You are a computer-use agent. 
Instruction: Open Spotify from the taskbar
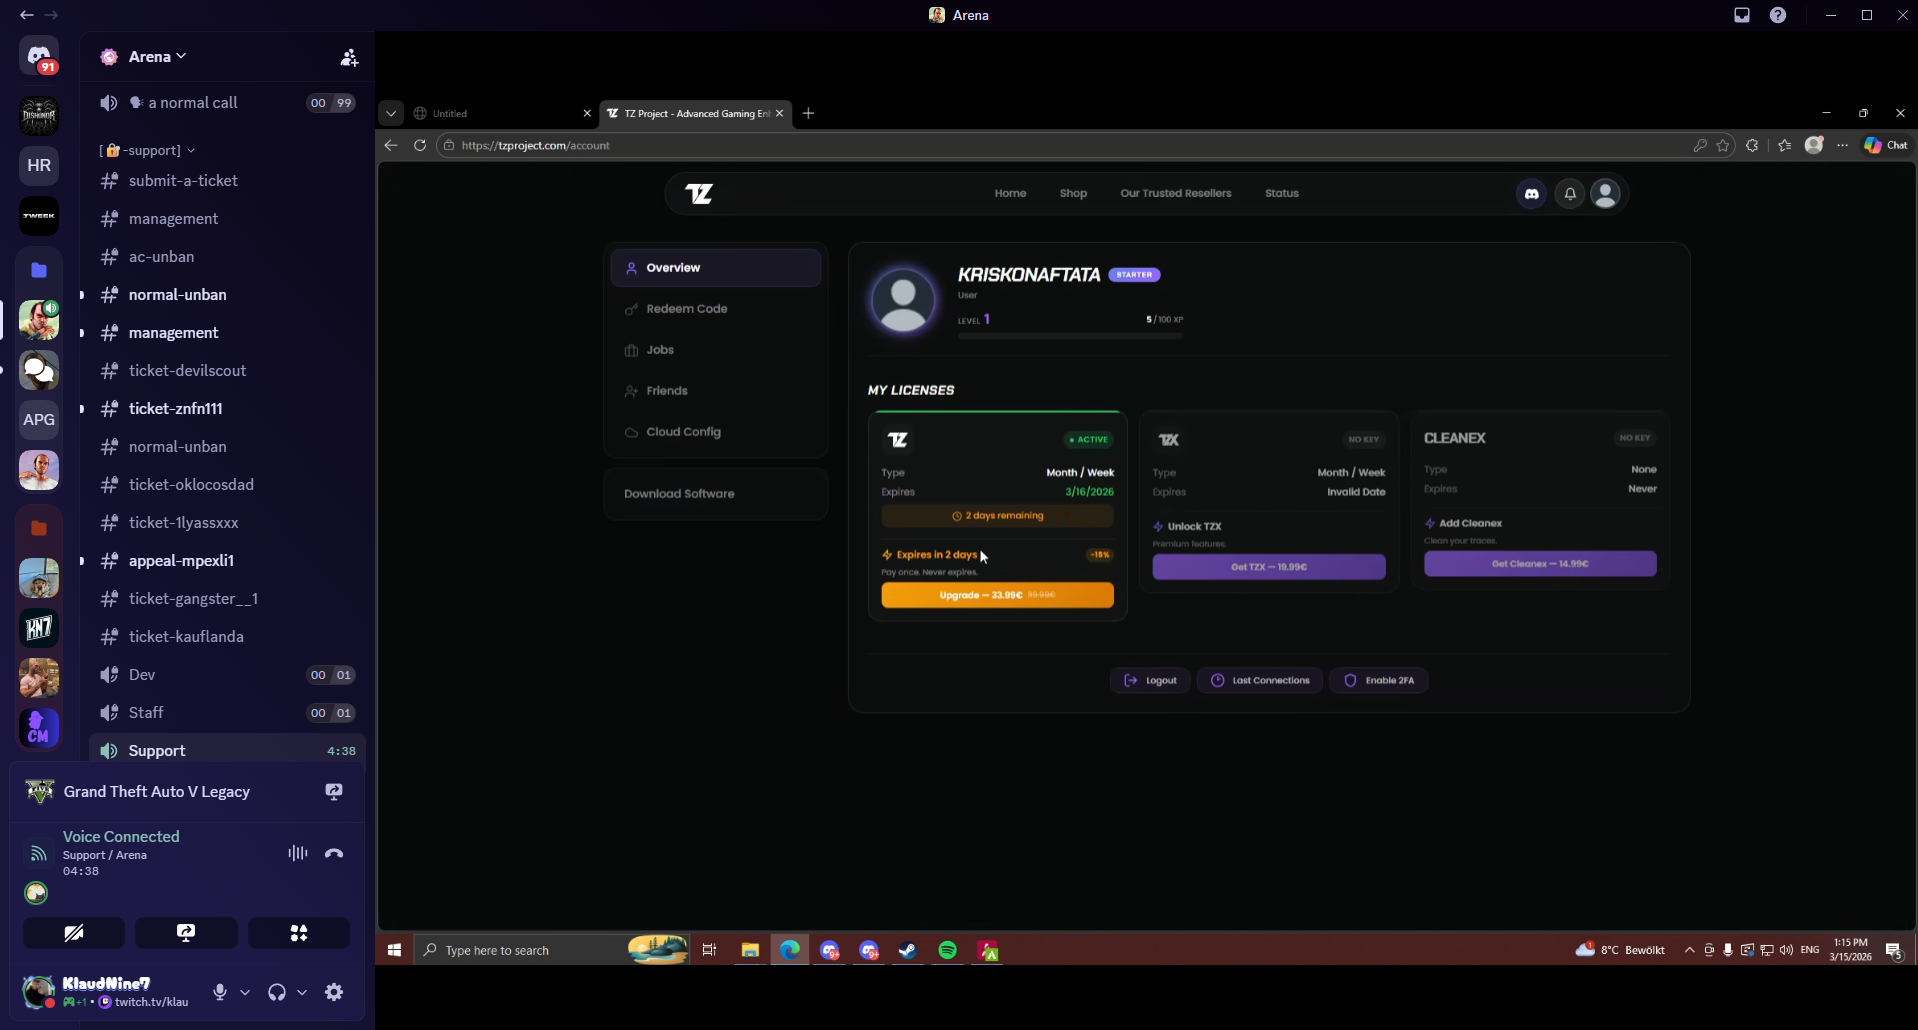point(947,950)
